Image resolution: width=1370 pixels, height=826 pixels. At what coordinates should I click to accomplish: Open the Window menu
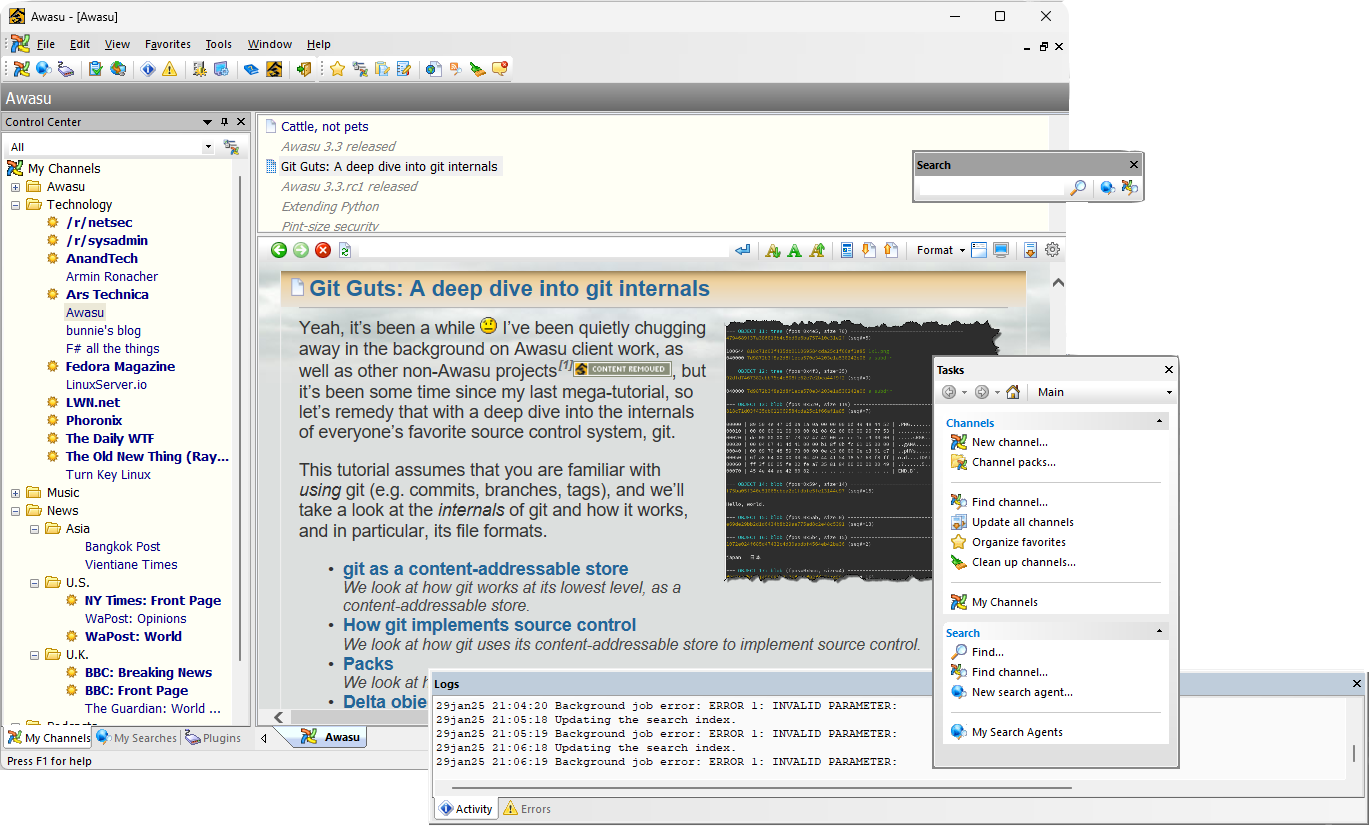(270, 44)
